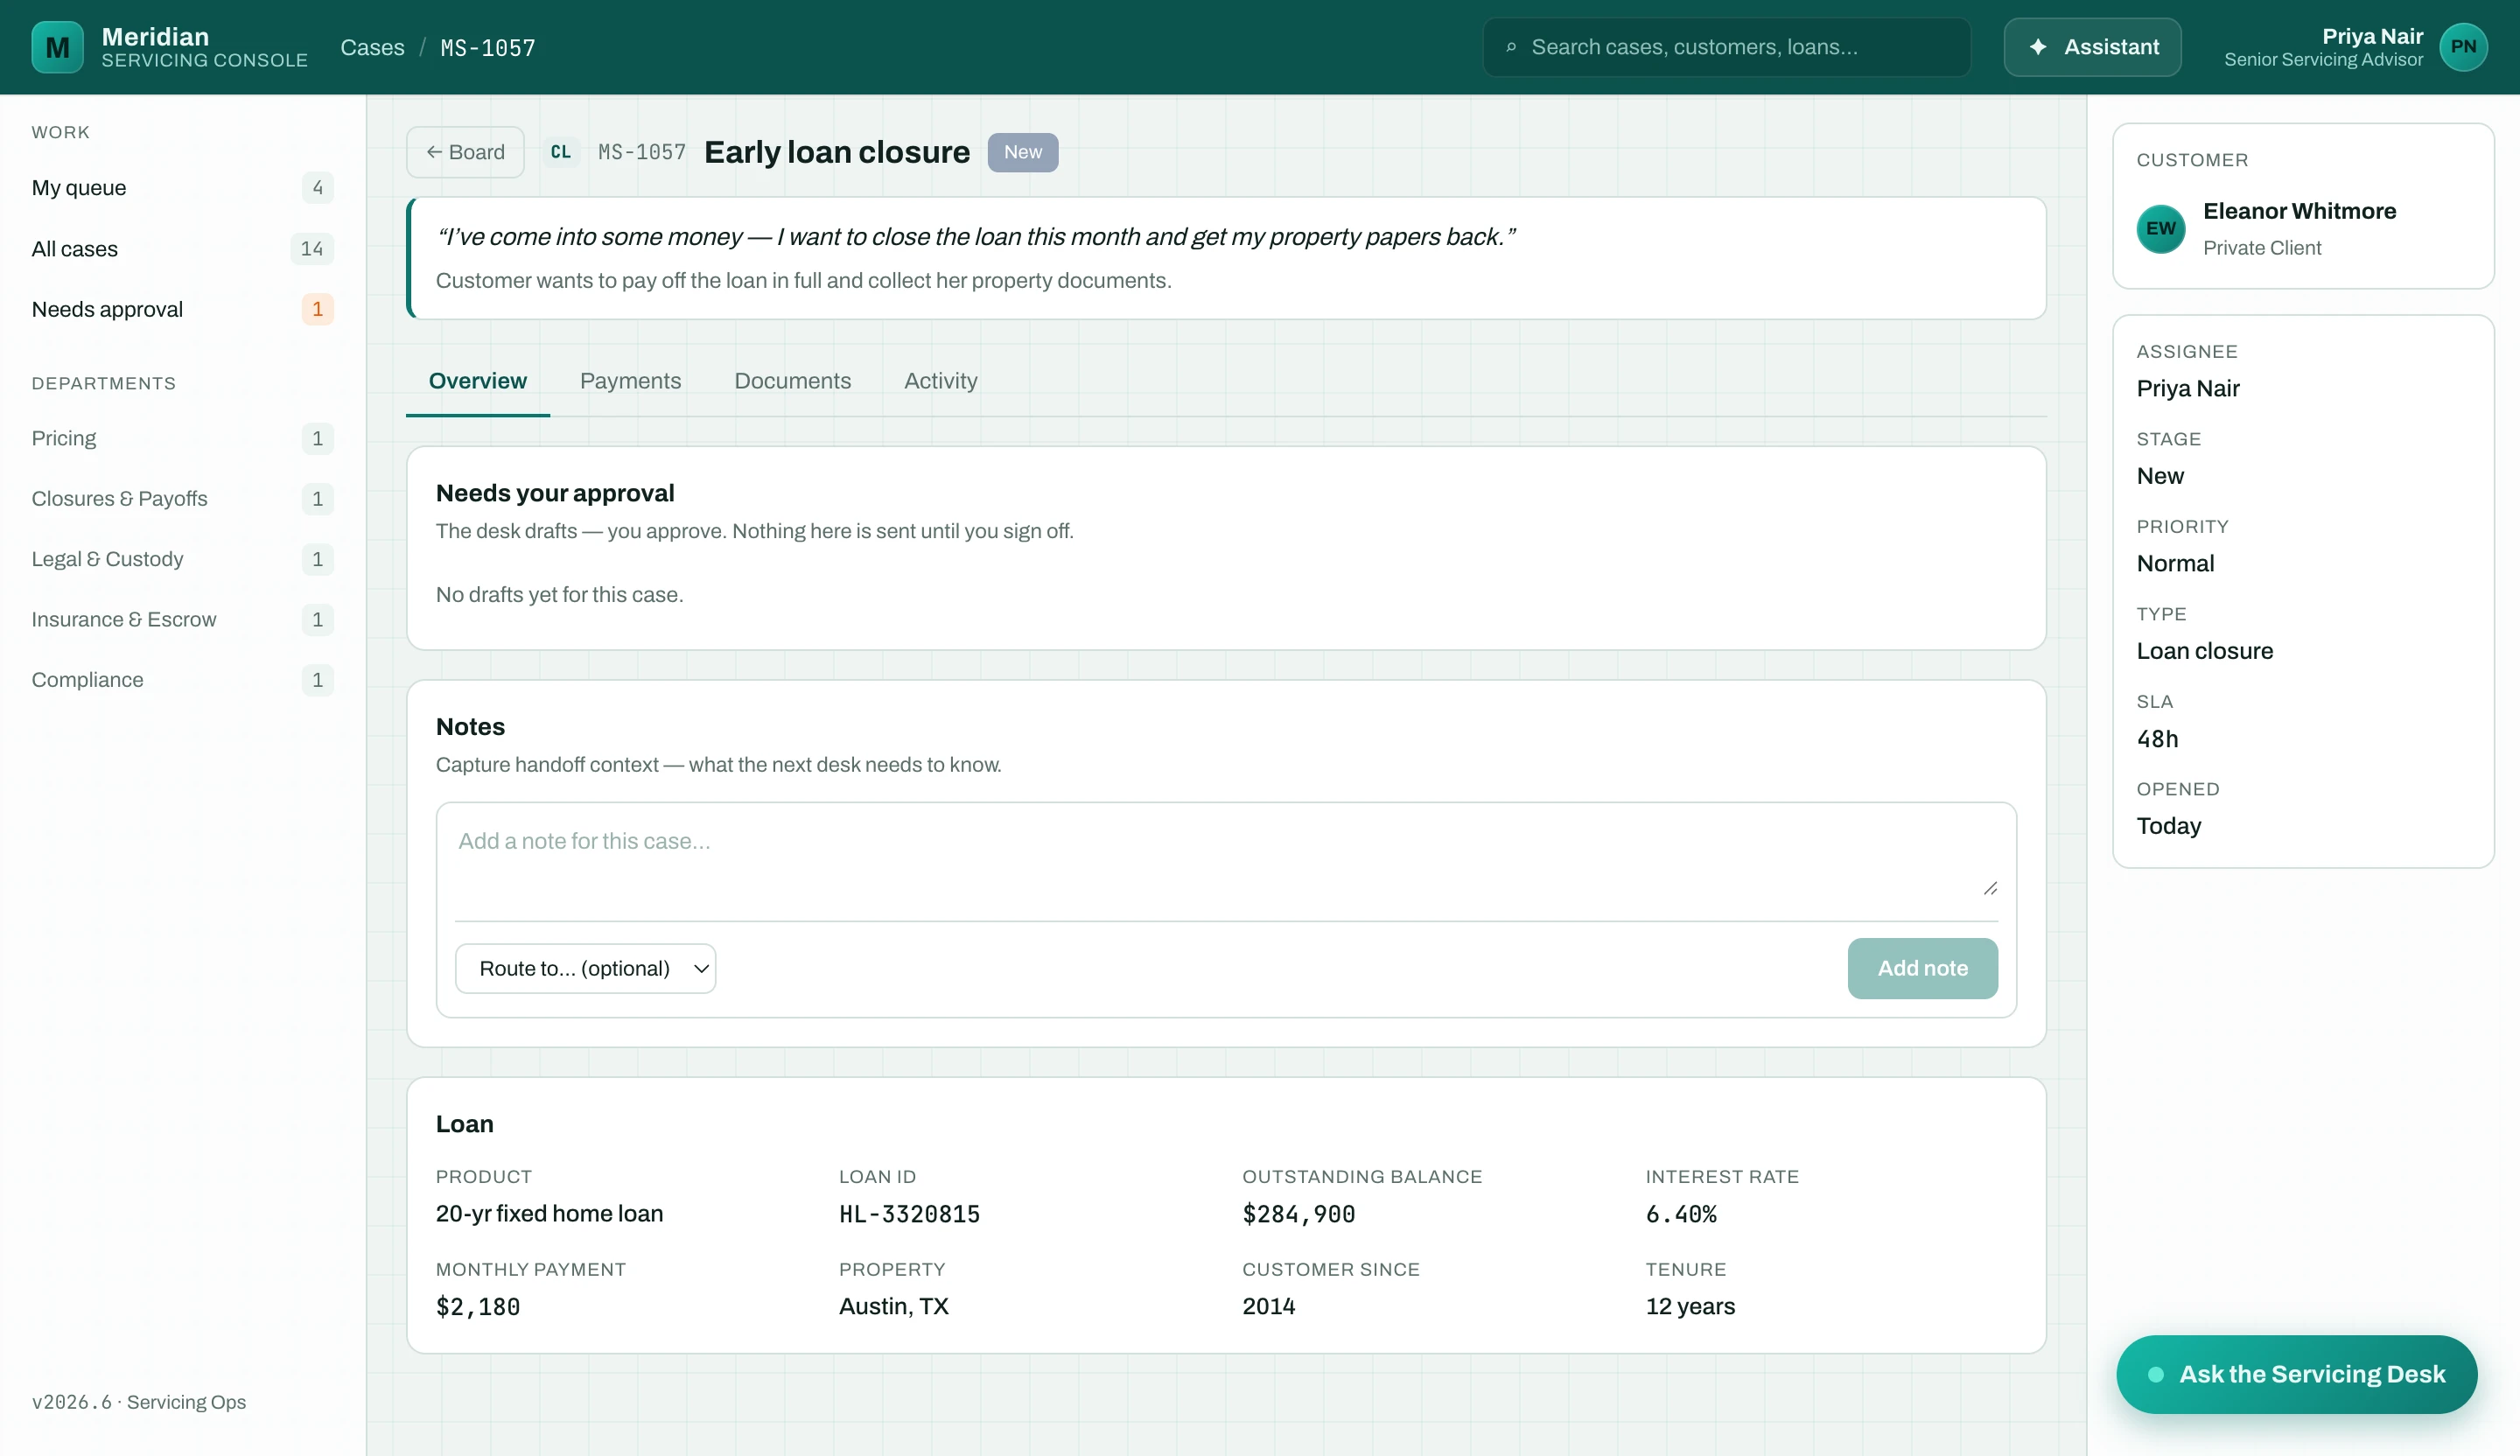The width and height of the screenshot is (2520, 1456).
Task: Click Priya Nair profile name in header
Action: [x=2372, y=36]
